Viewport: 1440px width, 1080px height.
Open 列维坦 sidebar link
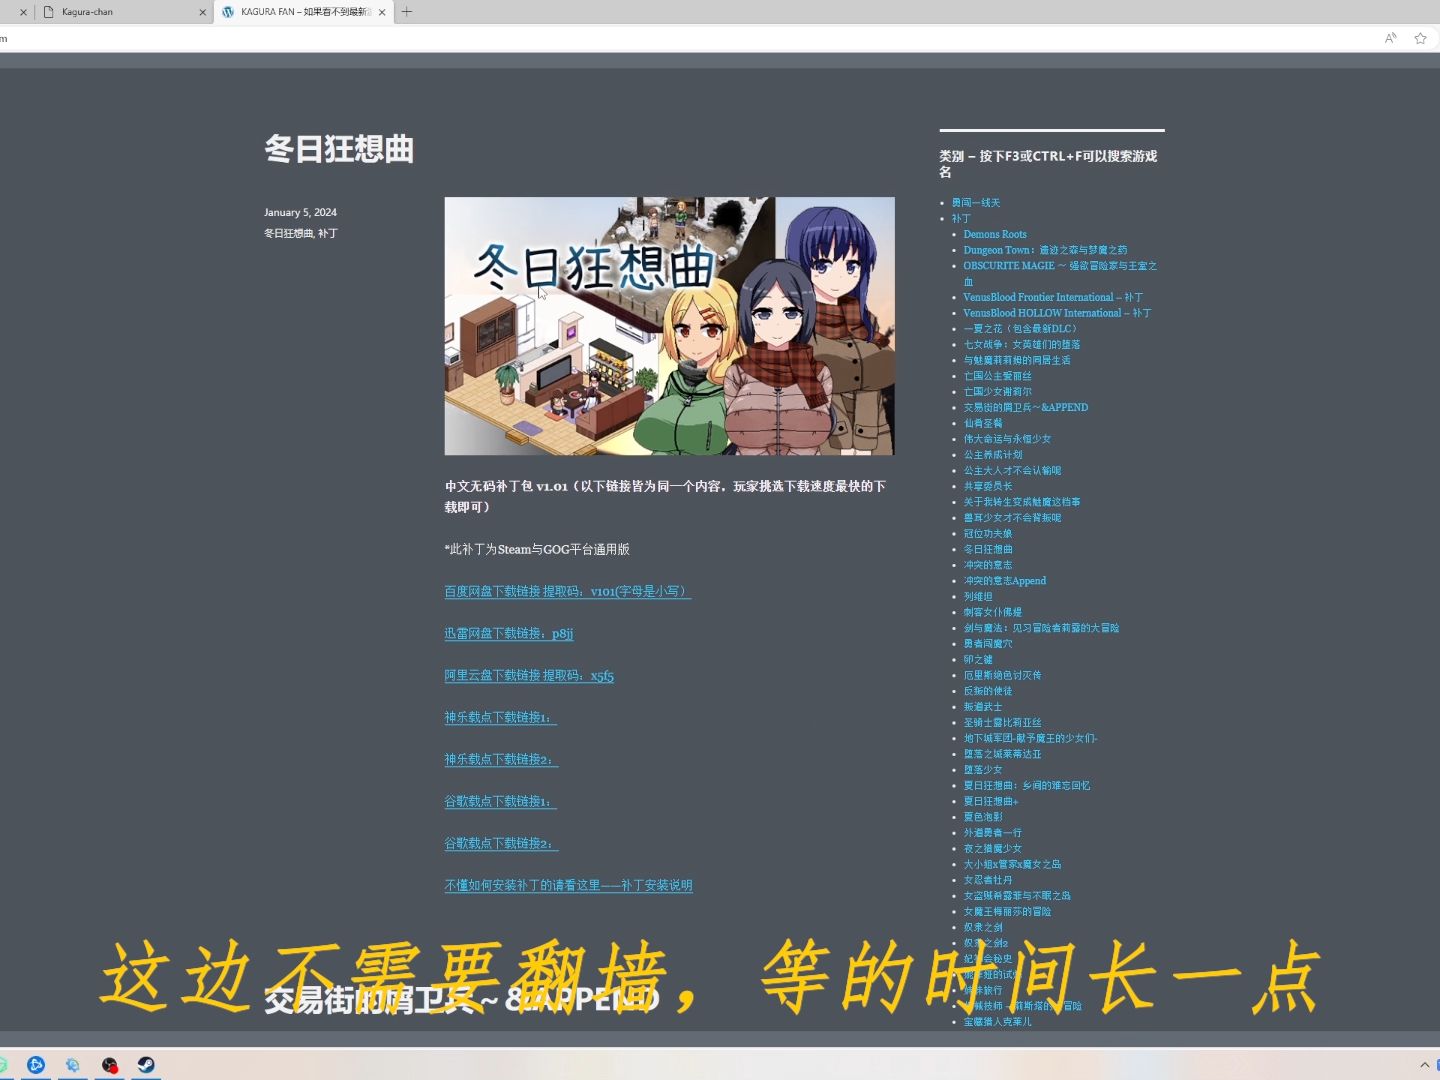click(978, 596)
